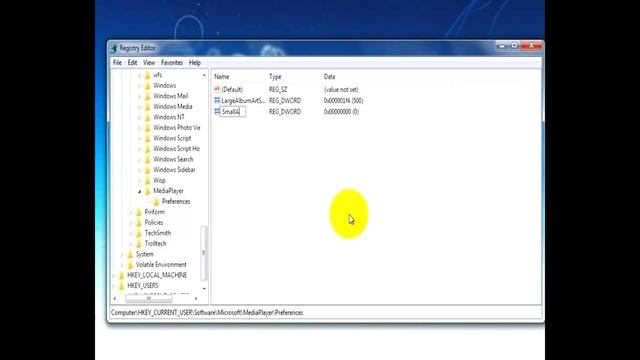Select the Trolltech key label
The width and height of the screenshot is (640, 360).
156,244
